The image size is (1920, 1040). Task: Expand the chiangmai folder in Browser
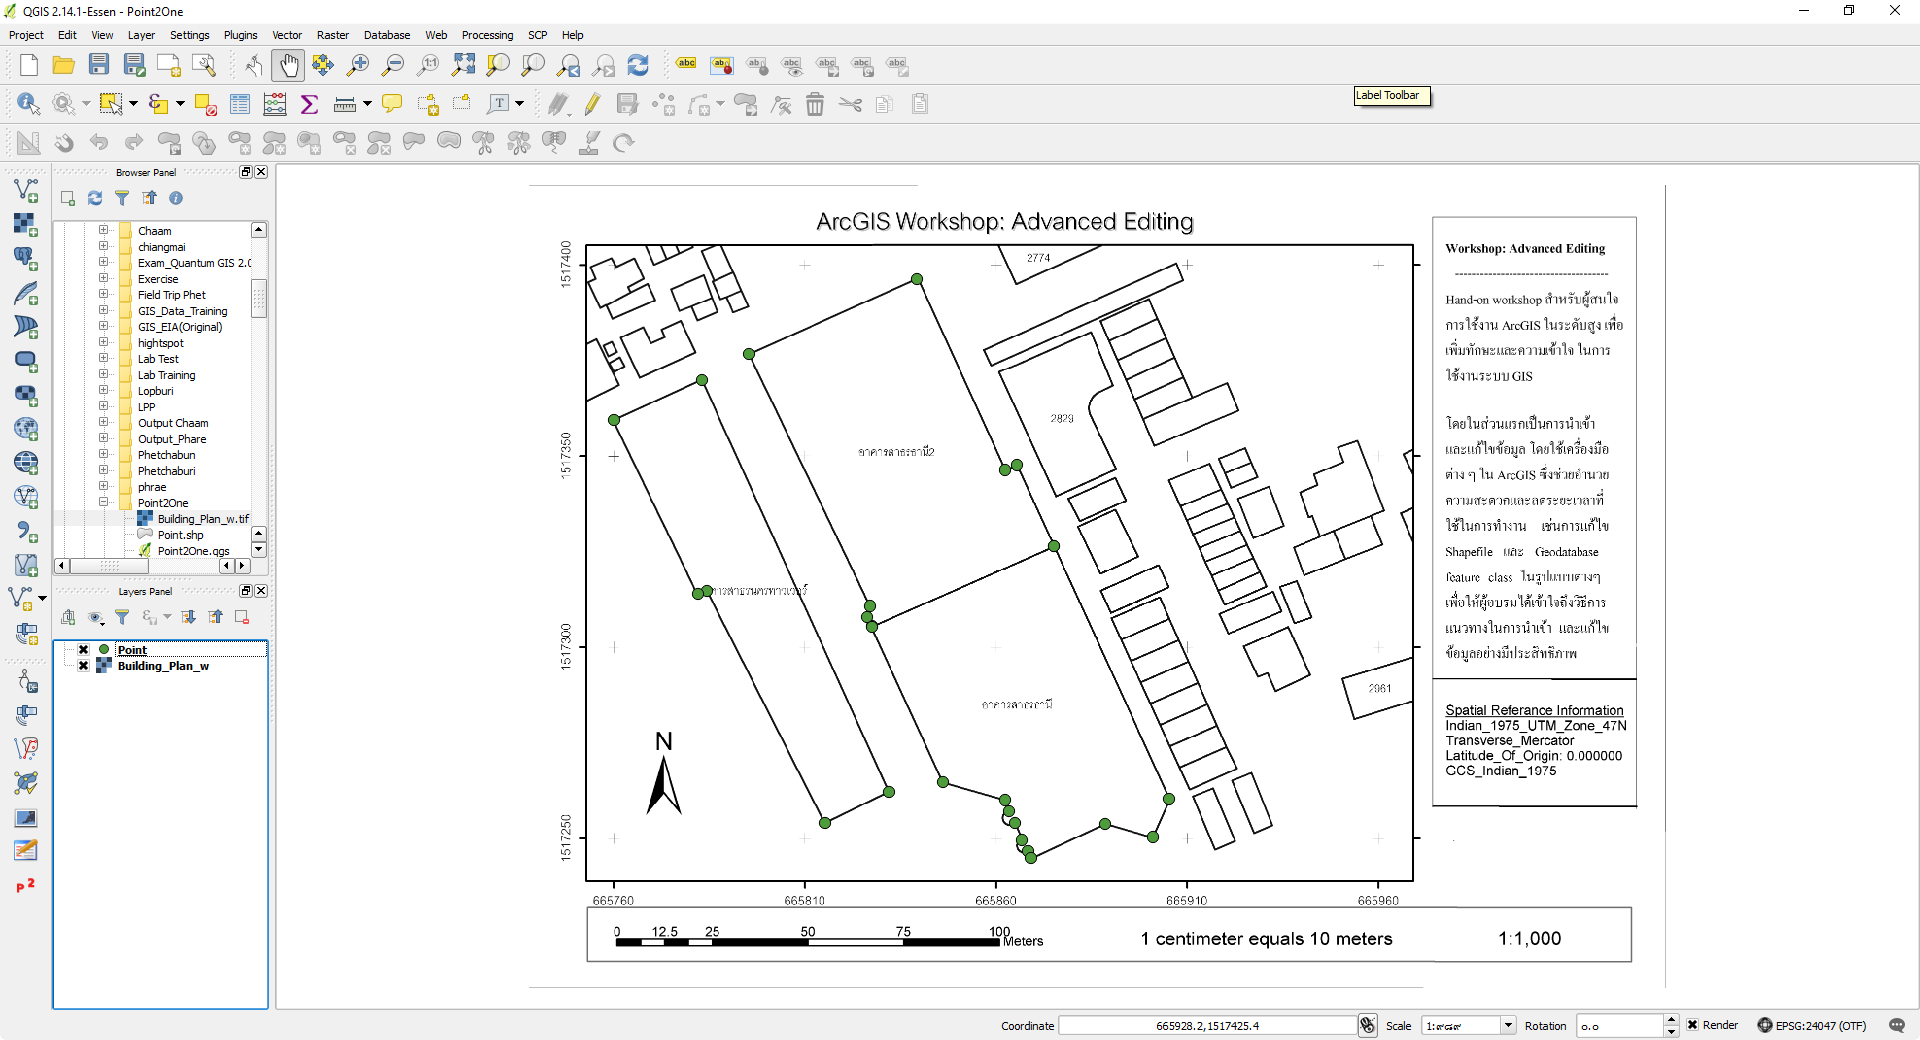(x=103, y=246)
